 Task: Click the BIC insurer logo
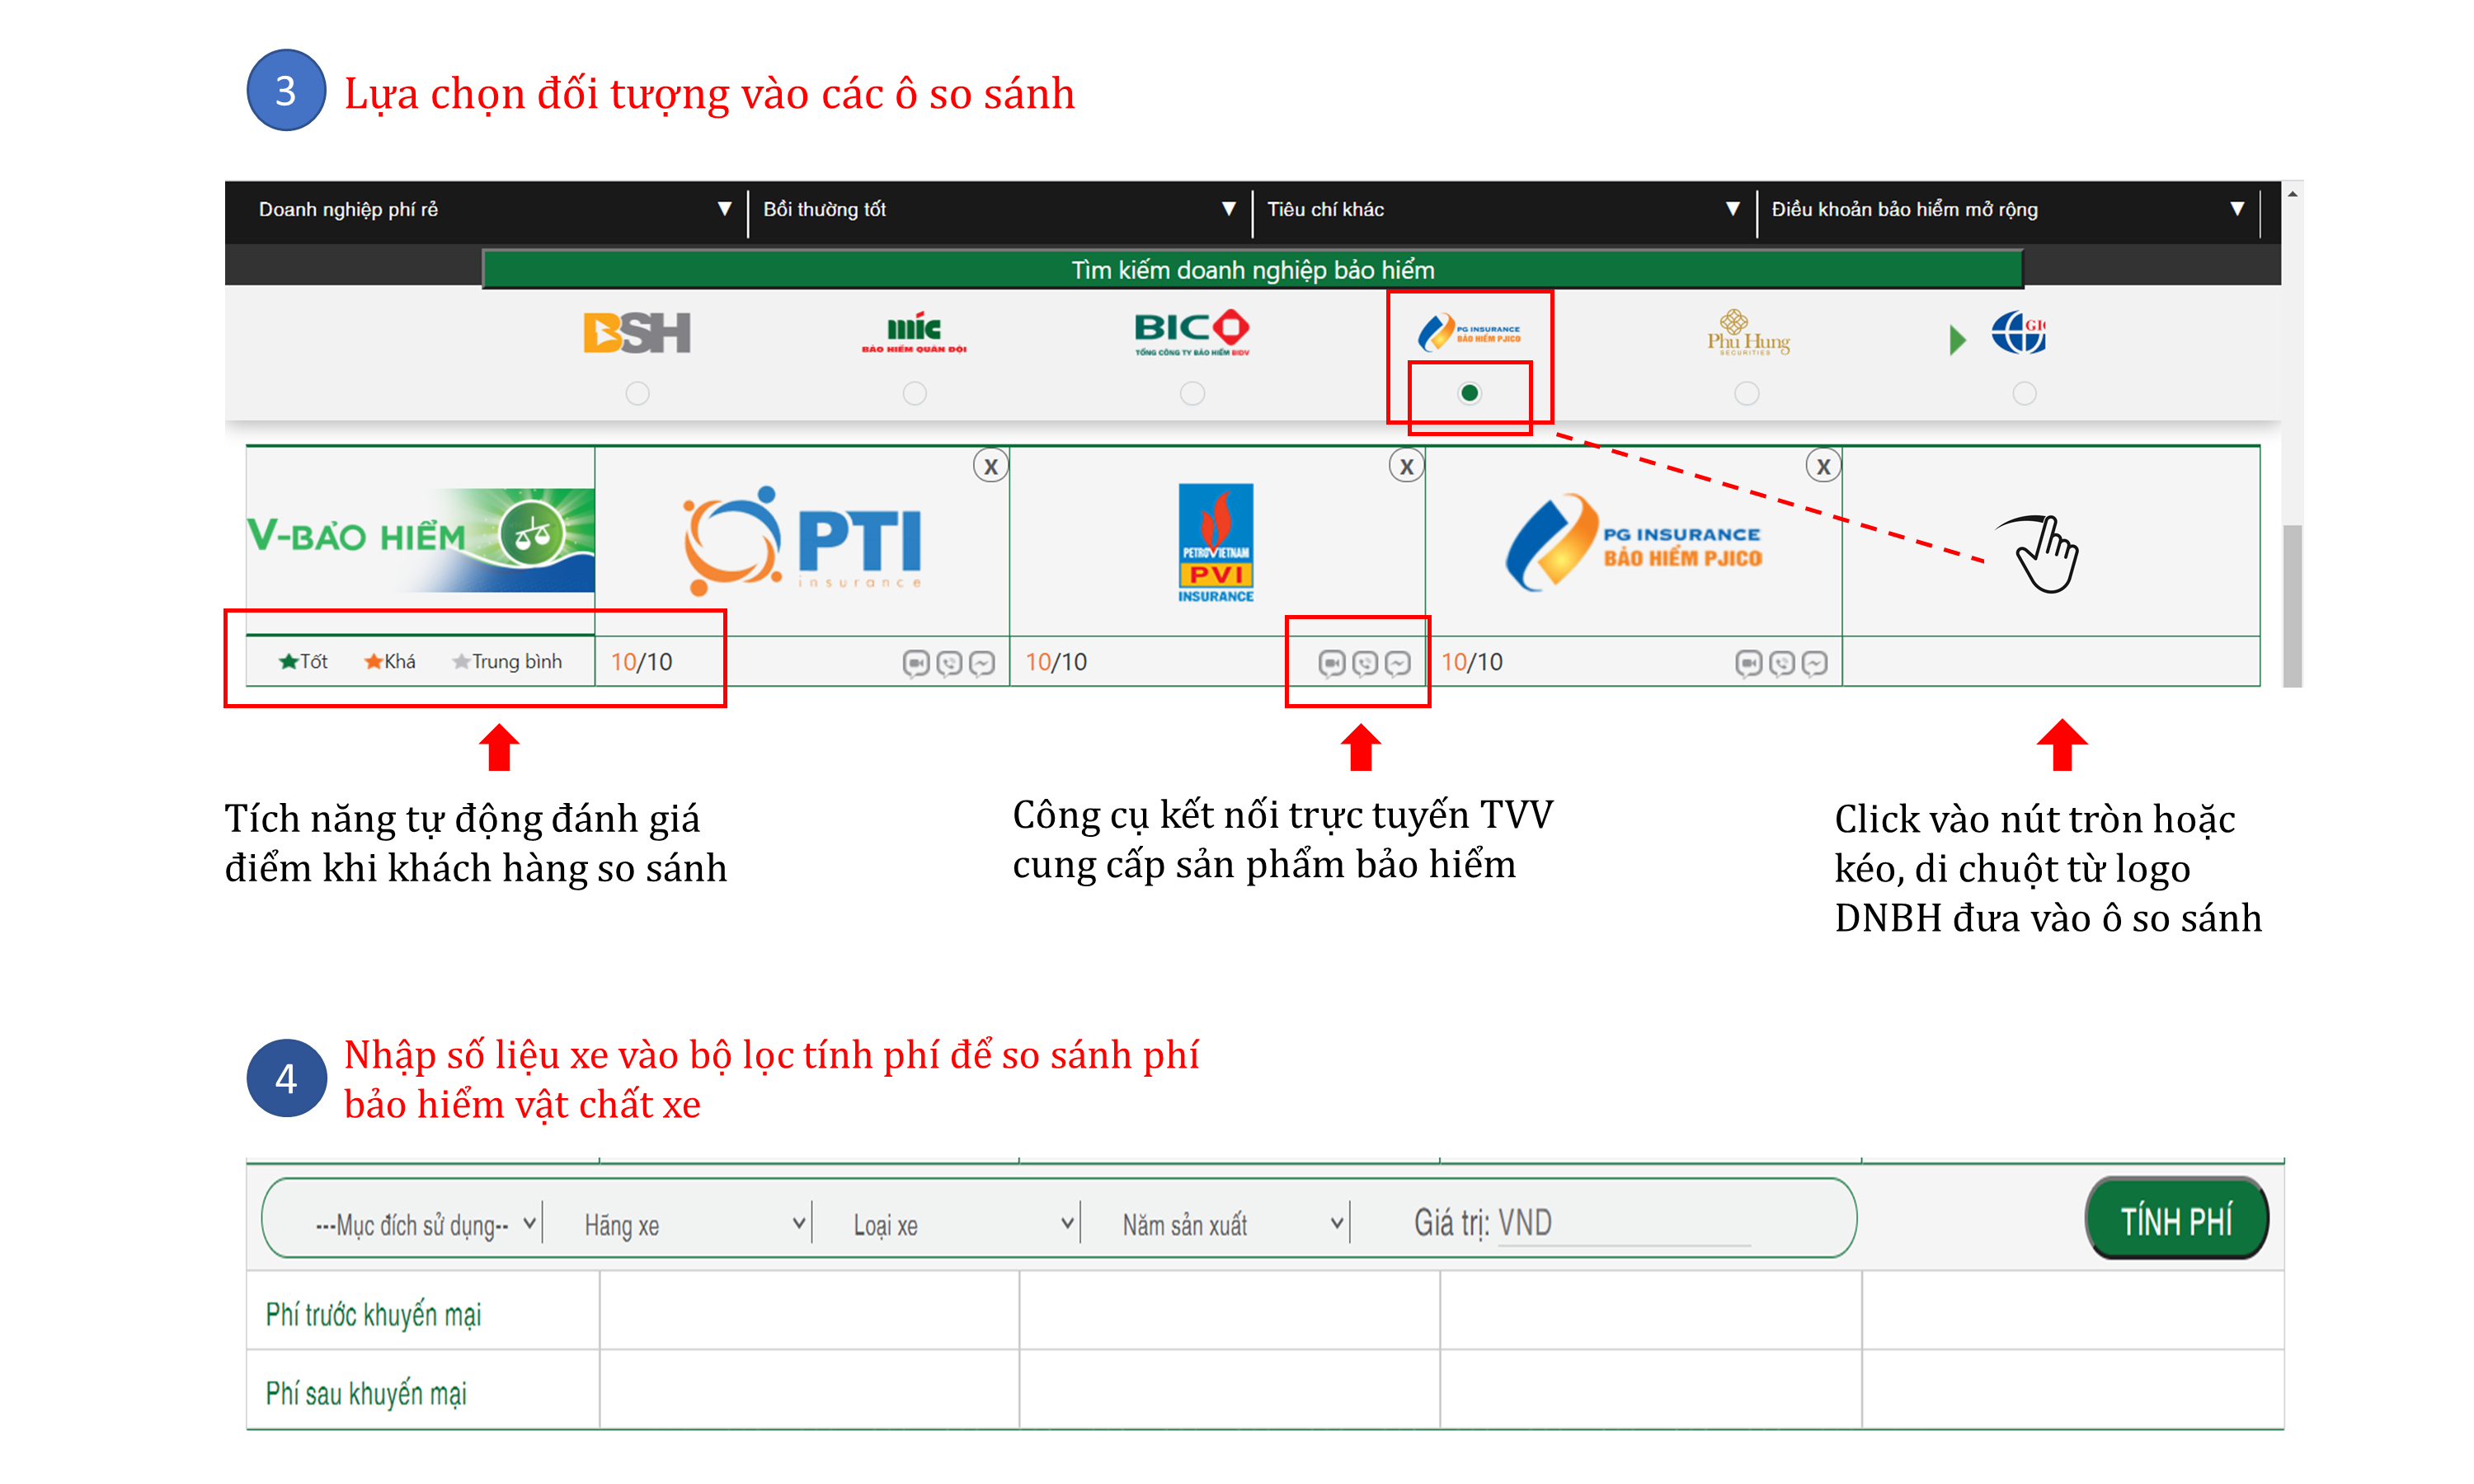coord(1191,333)
